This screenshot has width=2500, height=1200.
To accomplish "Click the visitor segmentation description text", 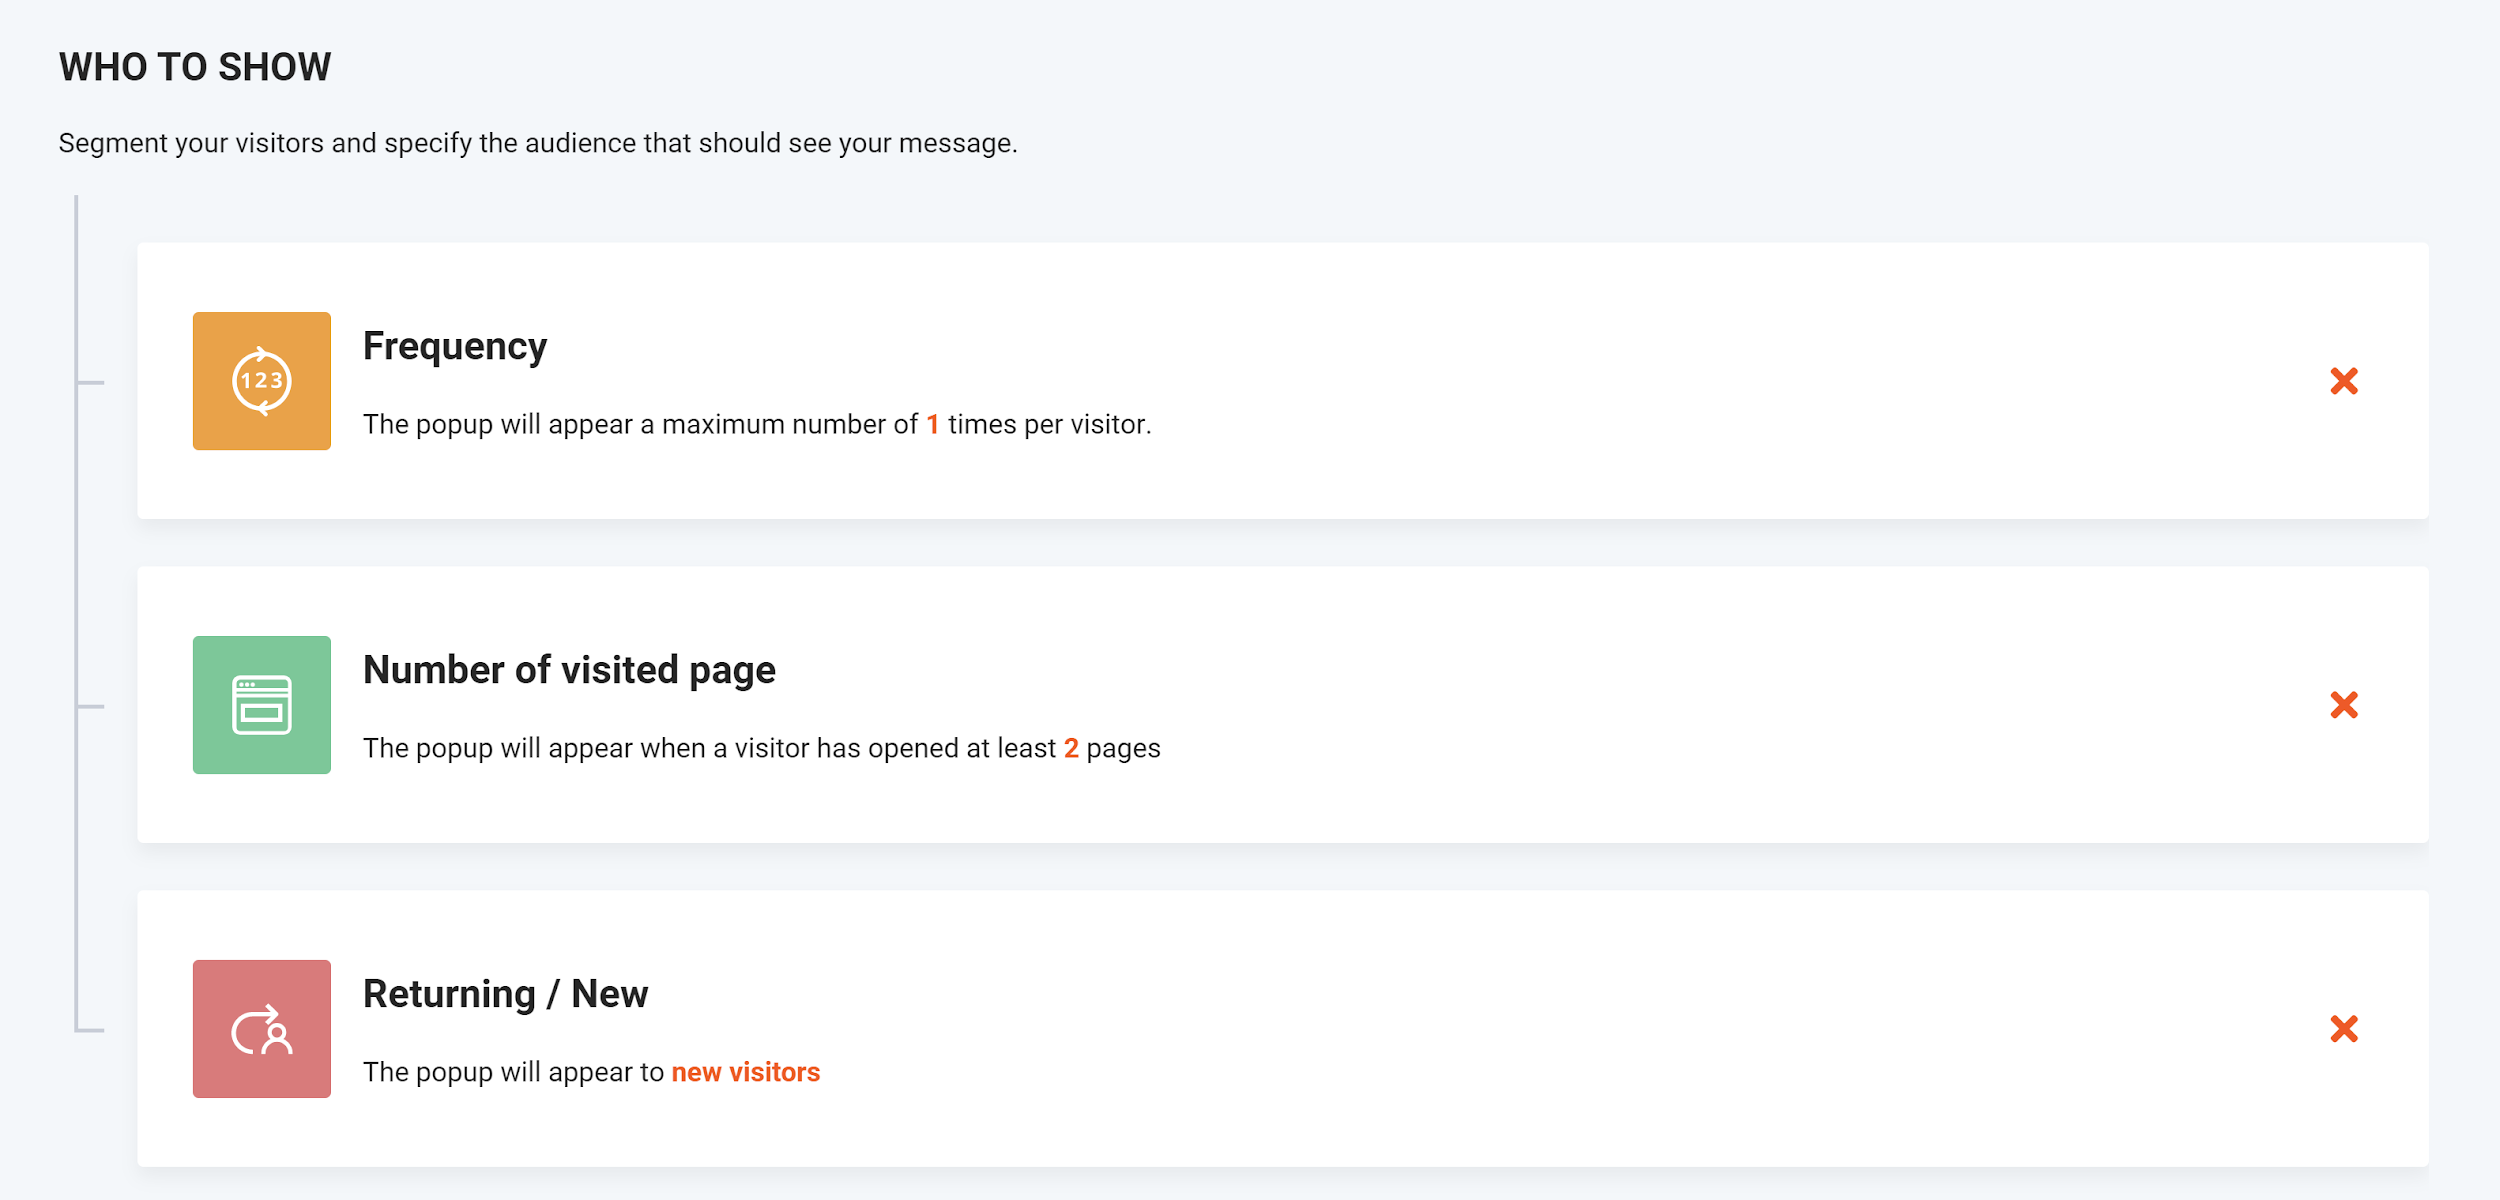I will click(538, 143).
